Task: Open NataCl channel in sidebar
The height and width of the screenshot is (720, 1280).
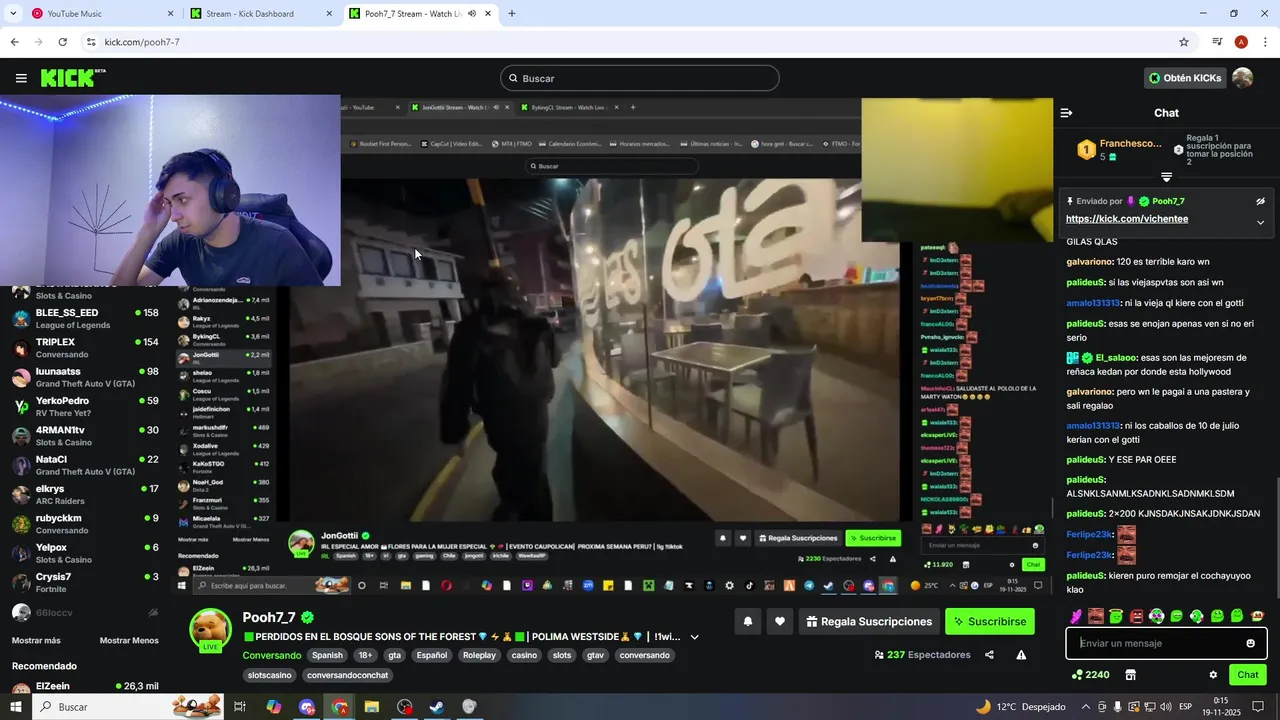Action: point(85,465)
